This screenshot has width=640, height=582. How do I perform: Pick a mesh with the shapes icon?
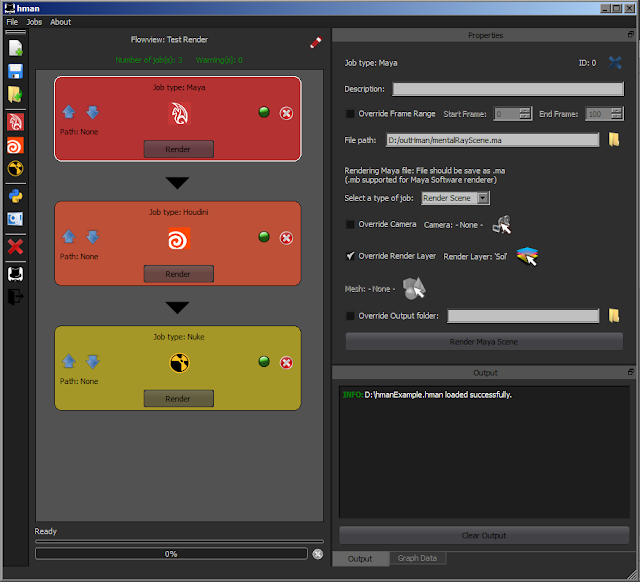click(x=414, y=288)
